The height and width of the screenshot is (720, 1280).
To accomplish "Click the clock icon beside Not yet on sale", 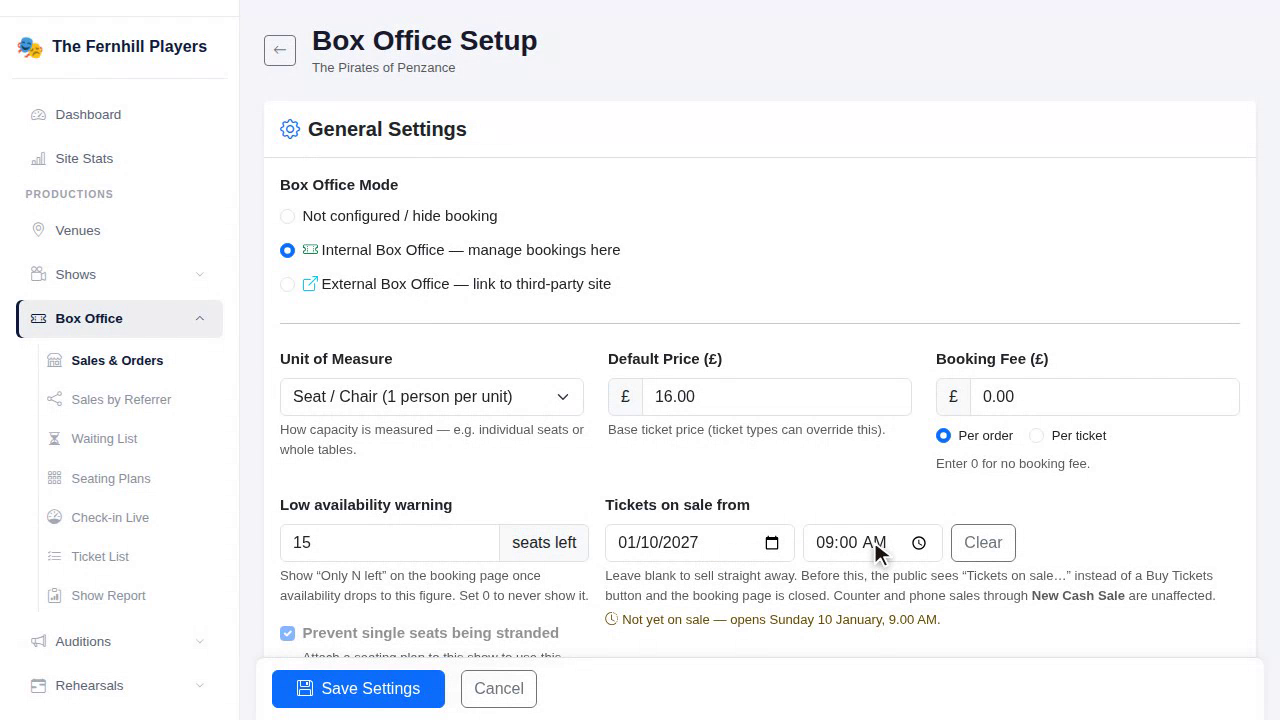I will (612, 619).
